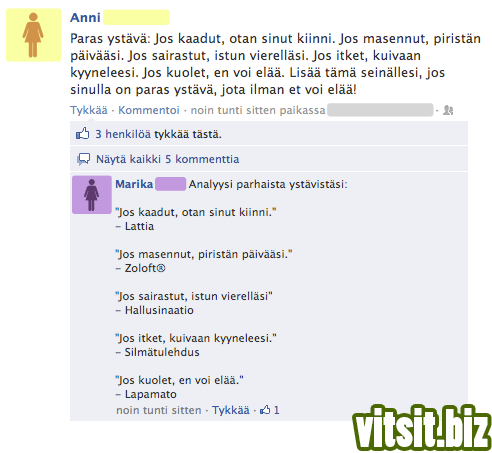Viewport: 492px width, 453px height.
Task: Click the vitsit.biz watermark logo
Action: [x=422, y=427]
